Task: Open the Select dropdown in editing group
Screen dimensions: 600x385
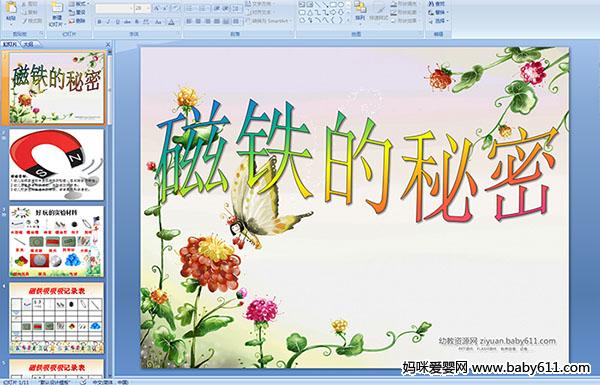Action: pos(438,21)
